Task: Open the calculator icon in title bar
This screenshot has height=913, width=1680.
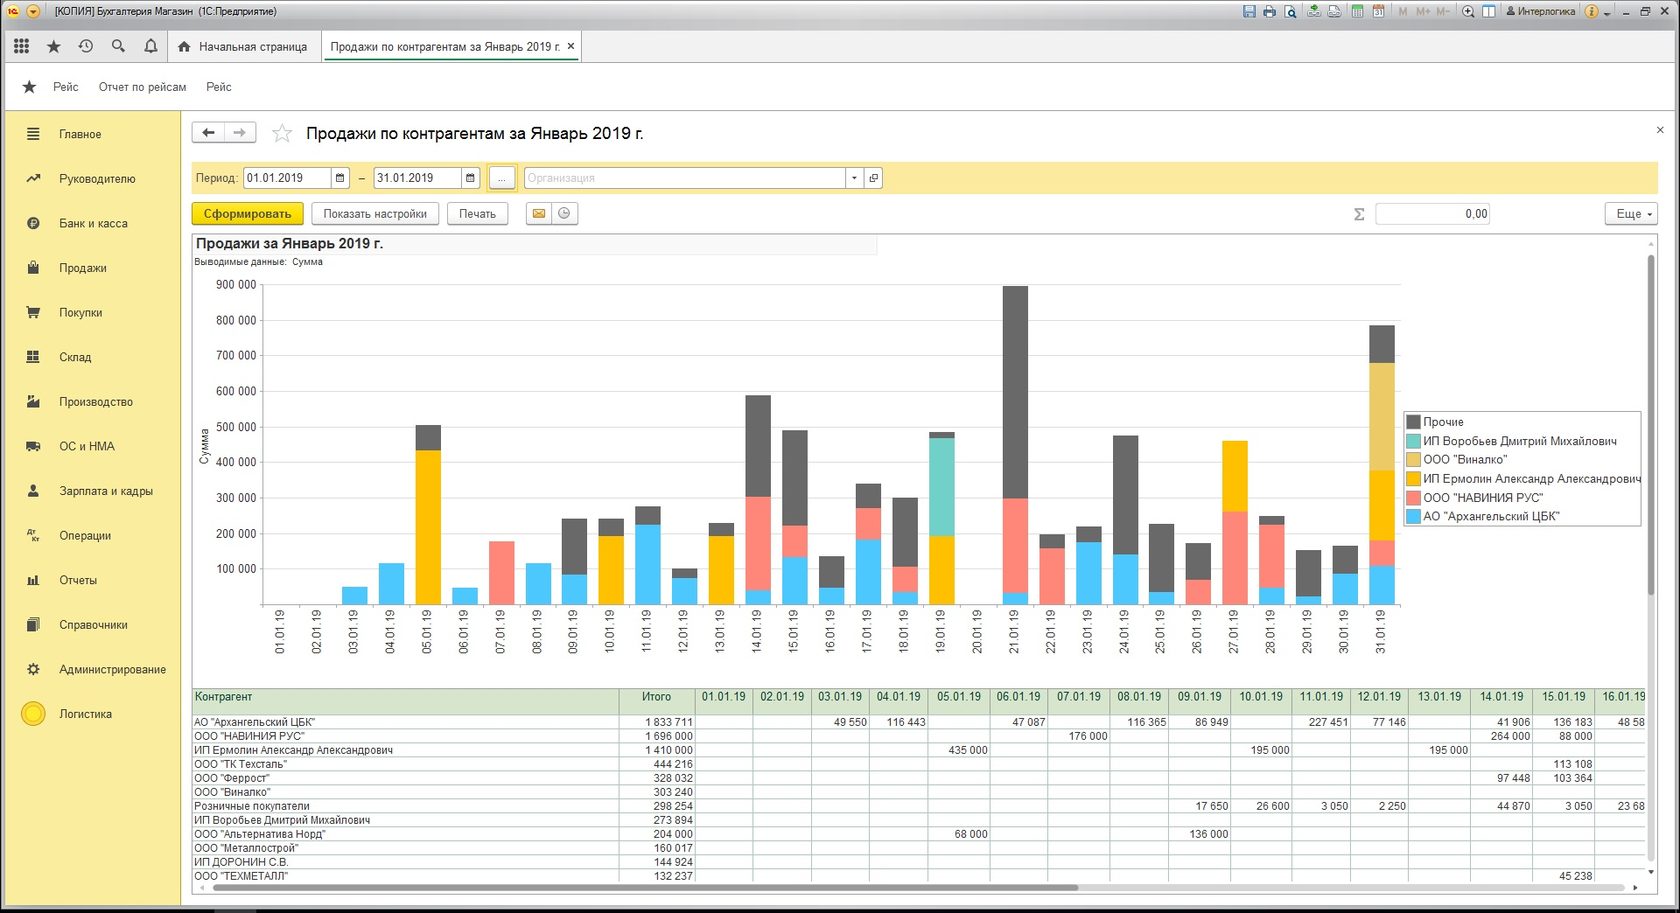Action: point(1357,11)
